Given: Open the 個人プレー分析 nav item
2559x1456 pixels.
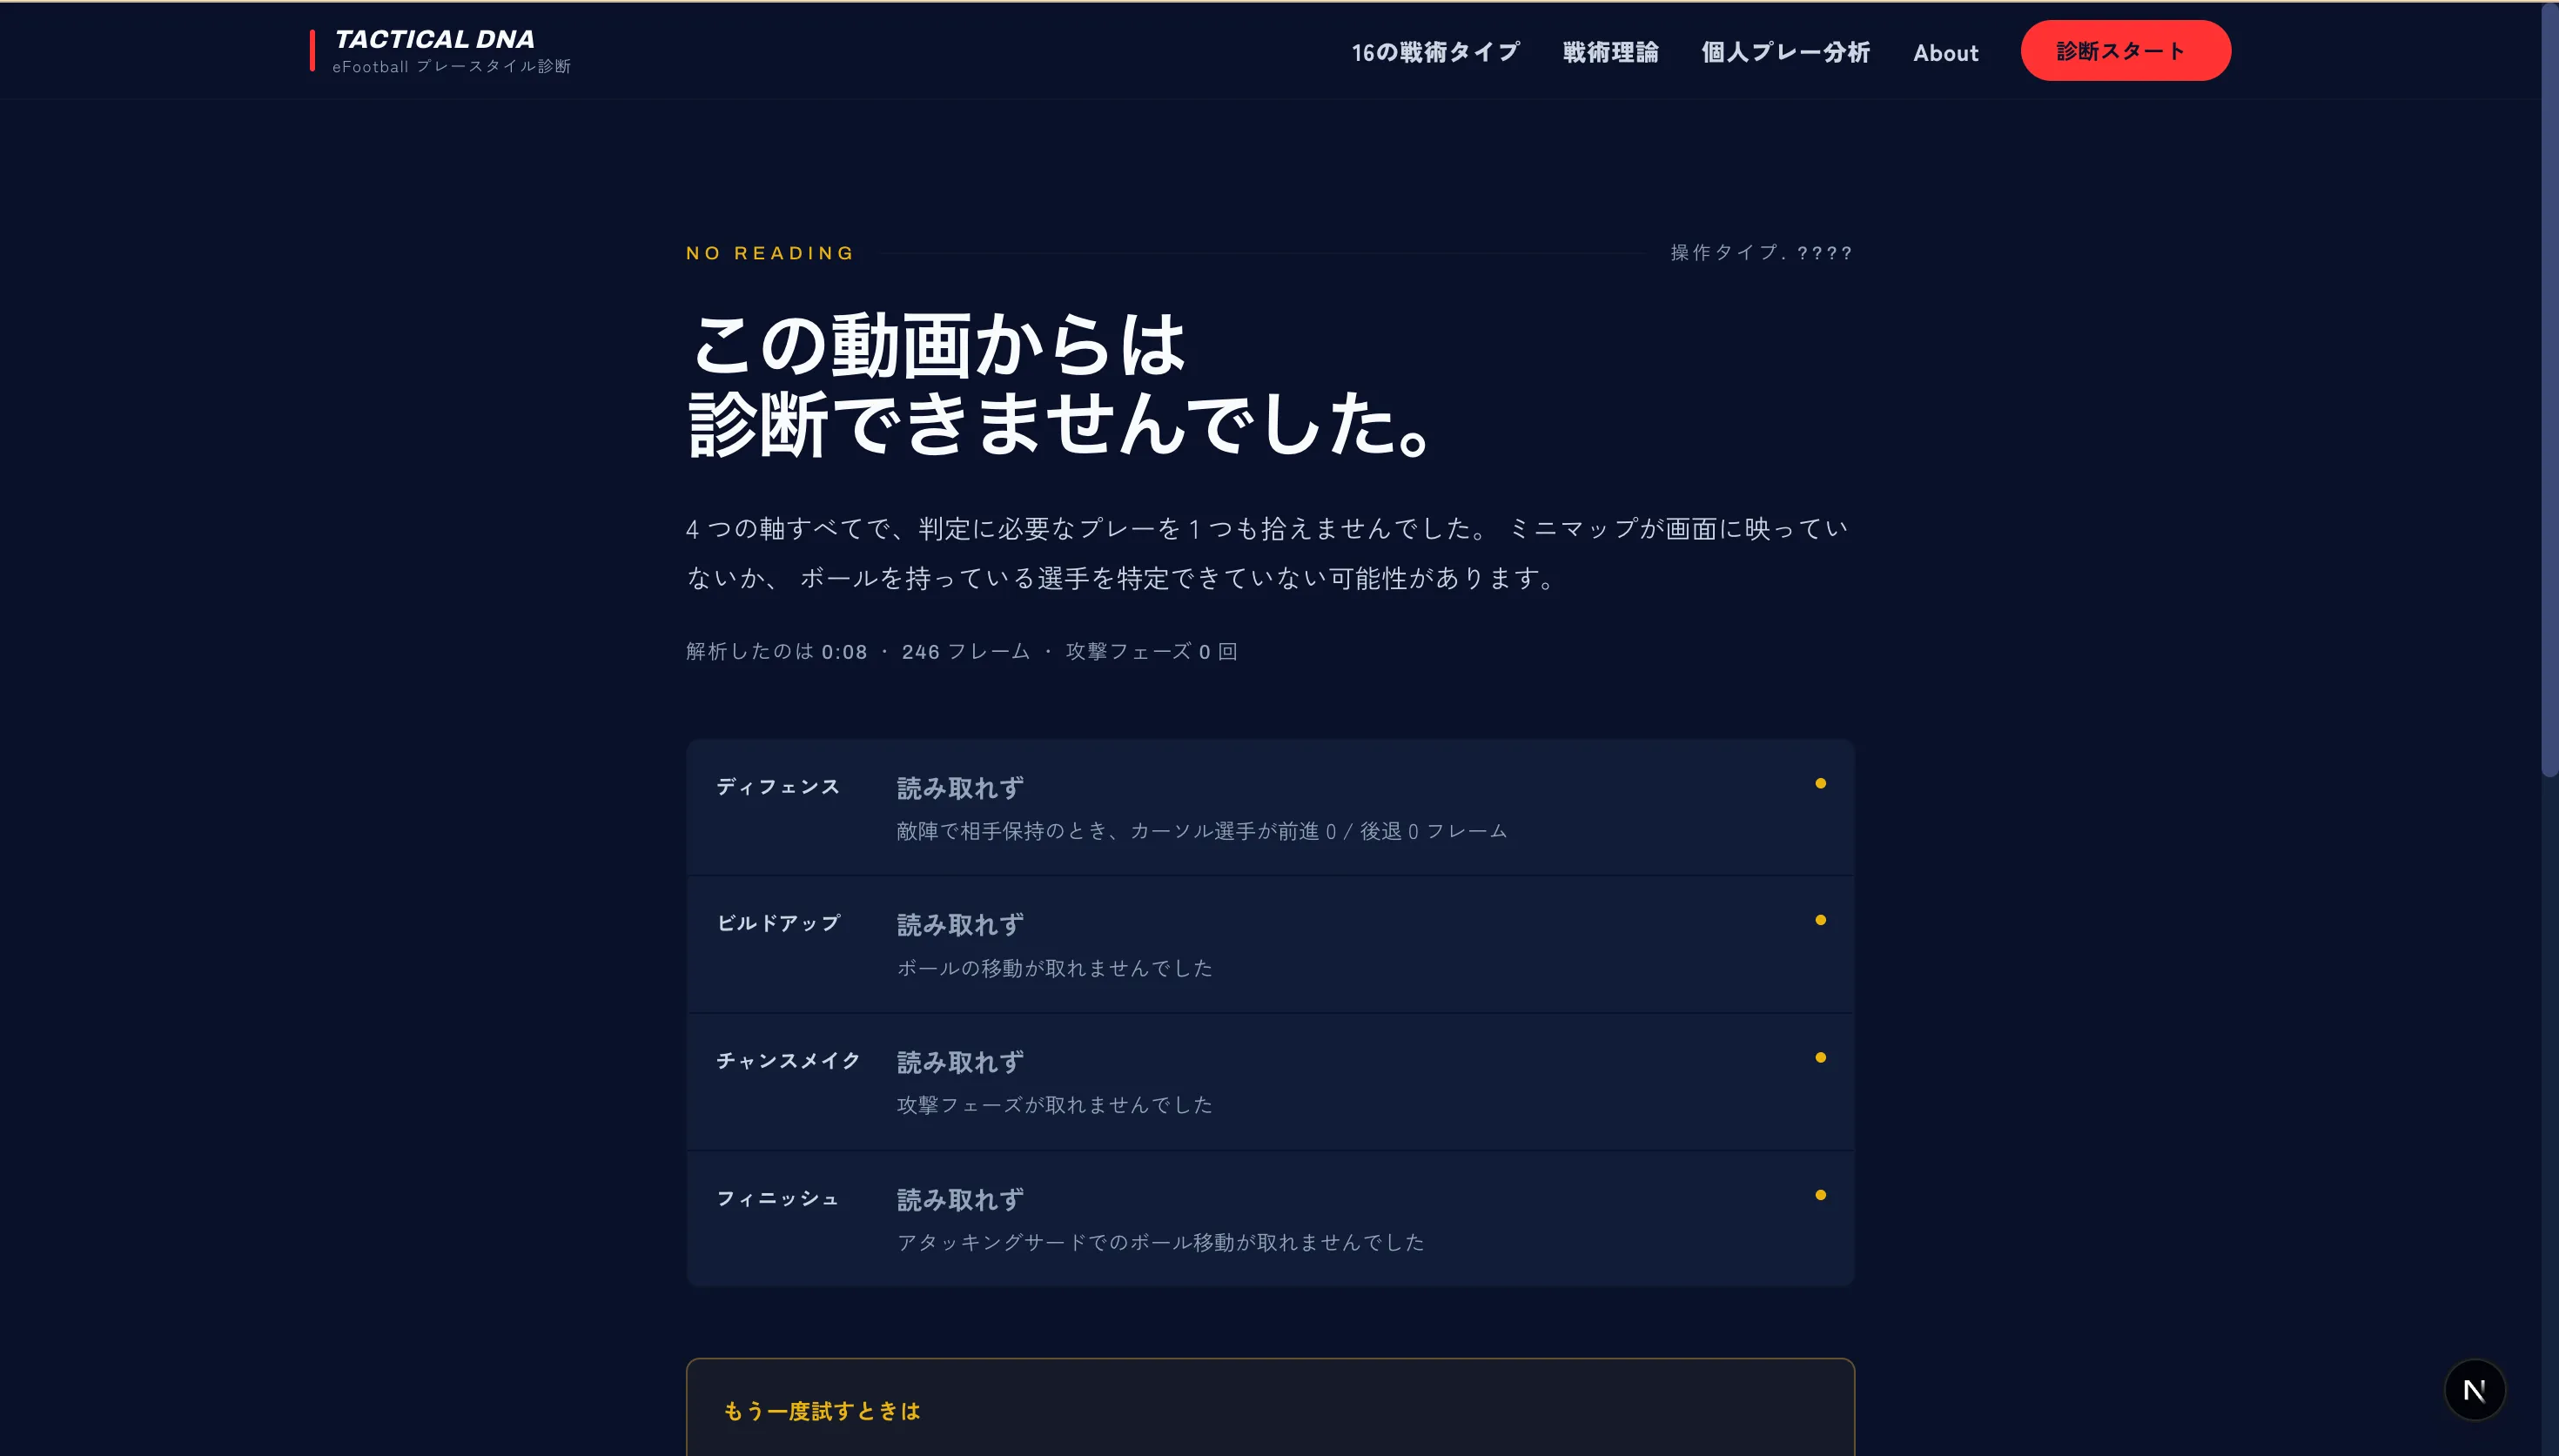Looking at the screenshot, I should pos(1785,52).
